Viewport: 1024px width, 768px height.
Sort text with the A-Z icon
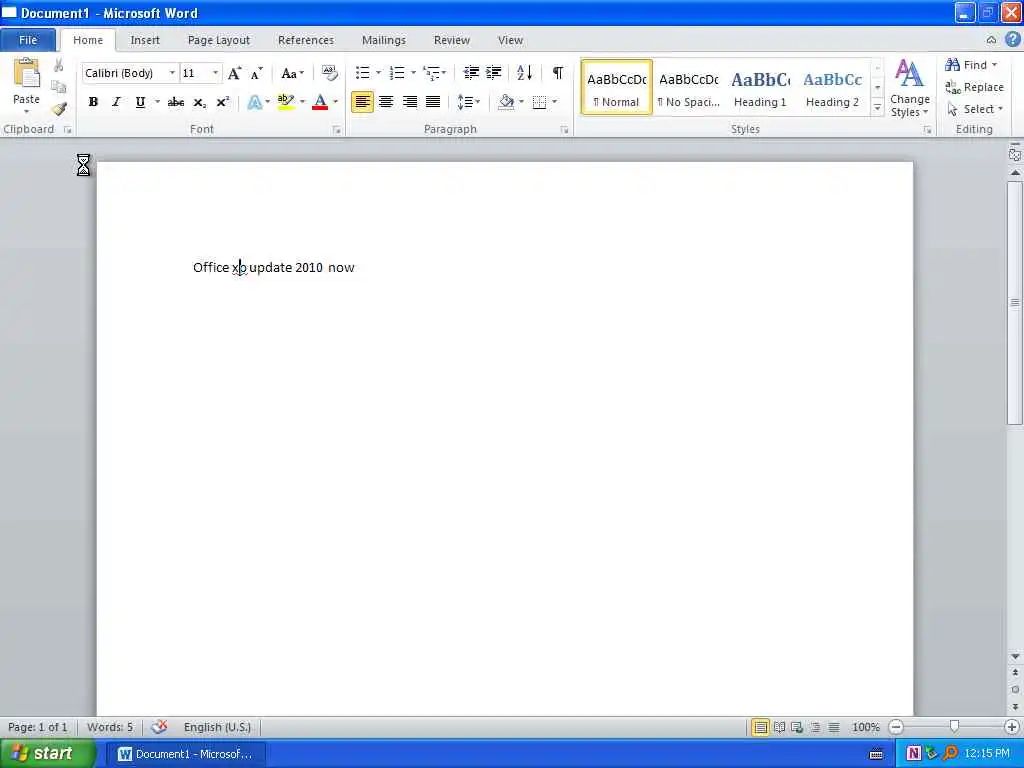pyautogui.click(x=524, y=72)
